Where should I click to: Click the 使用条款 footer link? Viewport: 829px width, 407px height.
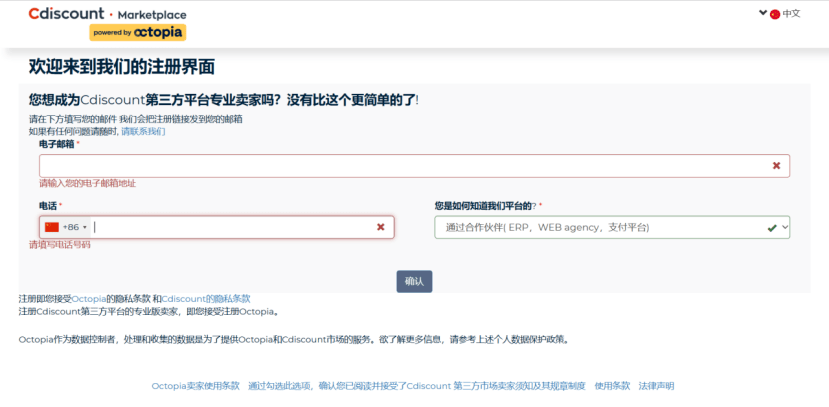[x=612, y=385]
